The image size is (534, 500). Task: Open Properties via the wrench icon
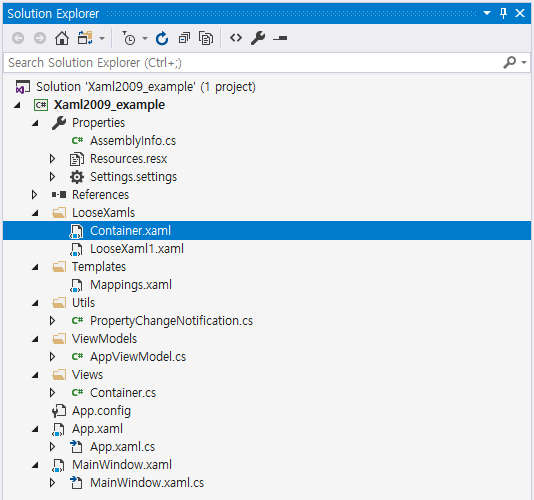coord(258,38)
